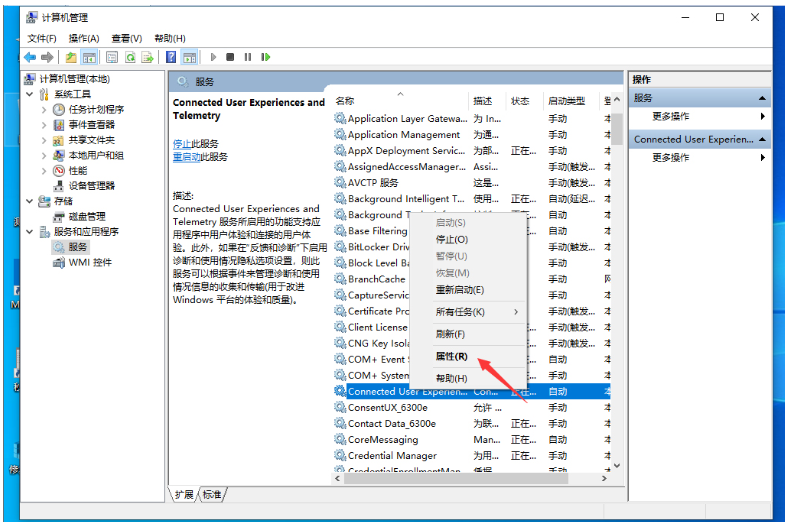Click the Refresh toolbar icon

130,57
